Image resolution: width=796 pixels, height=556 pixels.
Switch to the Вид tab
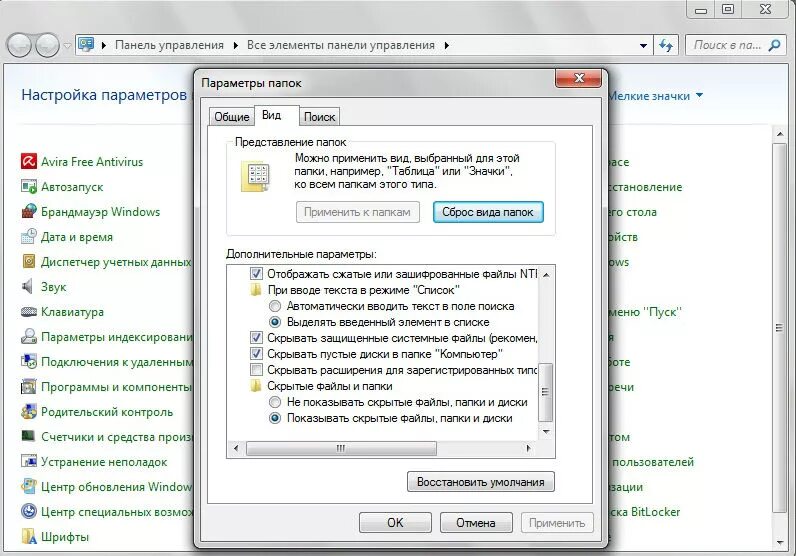click(277, 115)
